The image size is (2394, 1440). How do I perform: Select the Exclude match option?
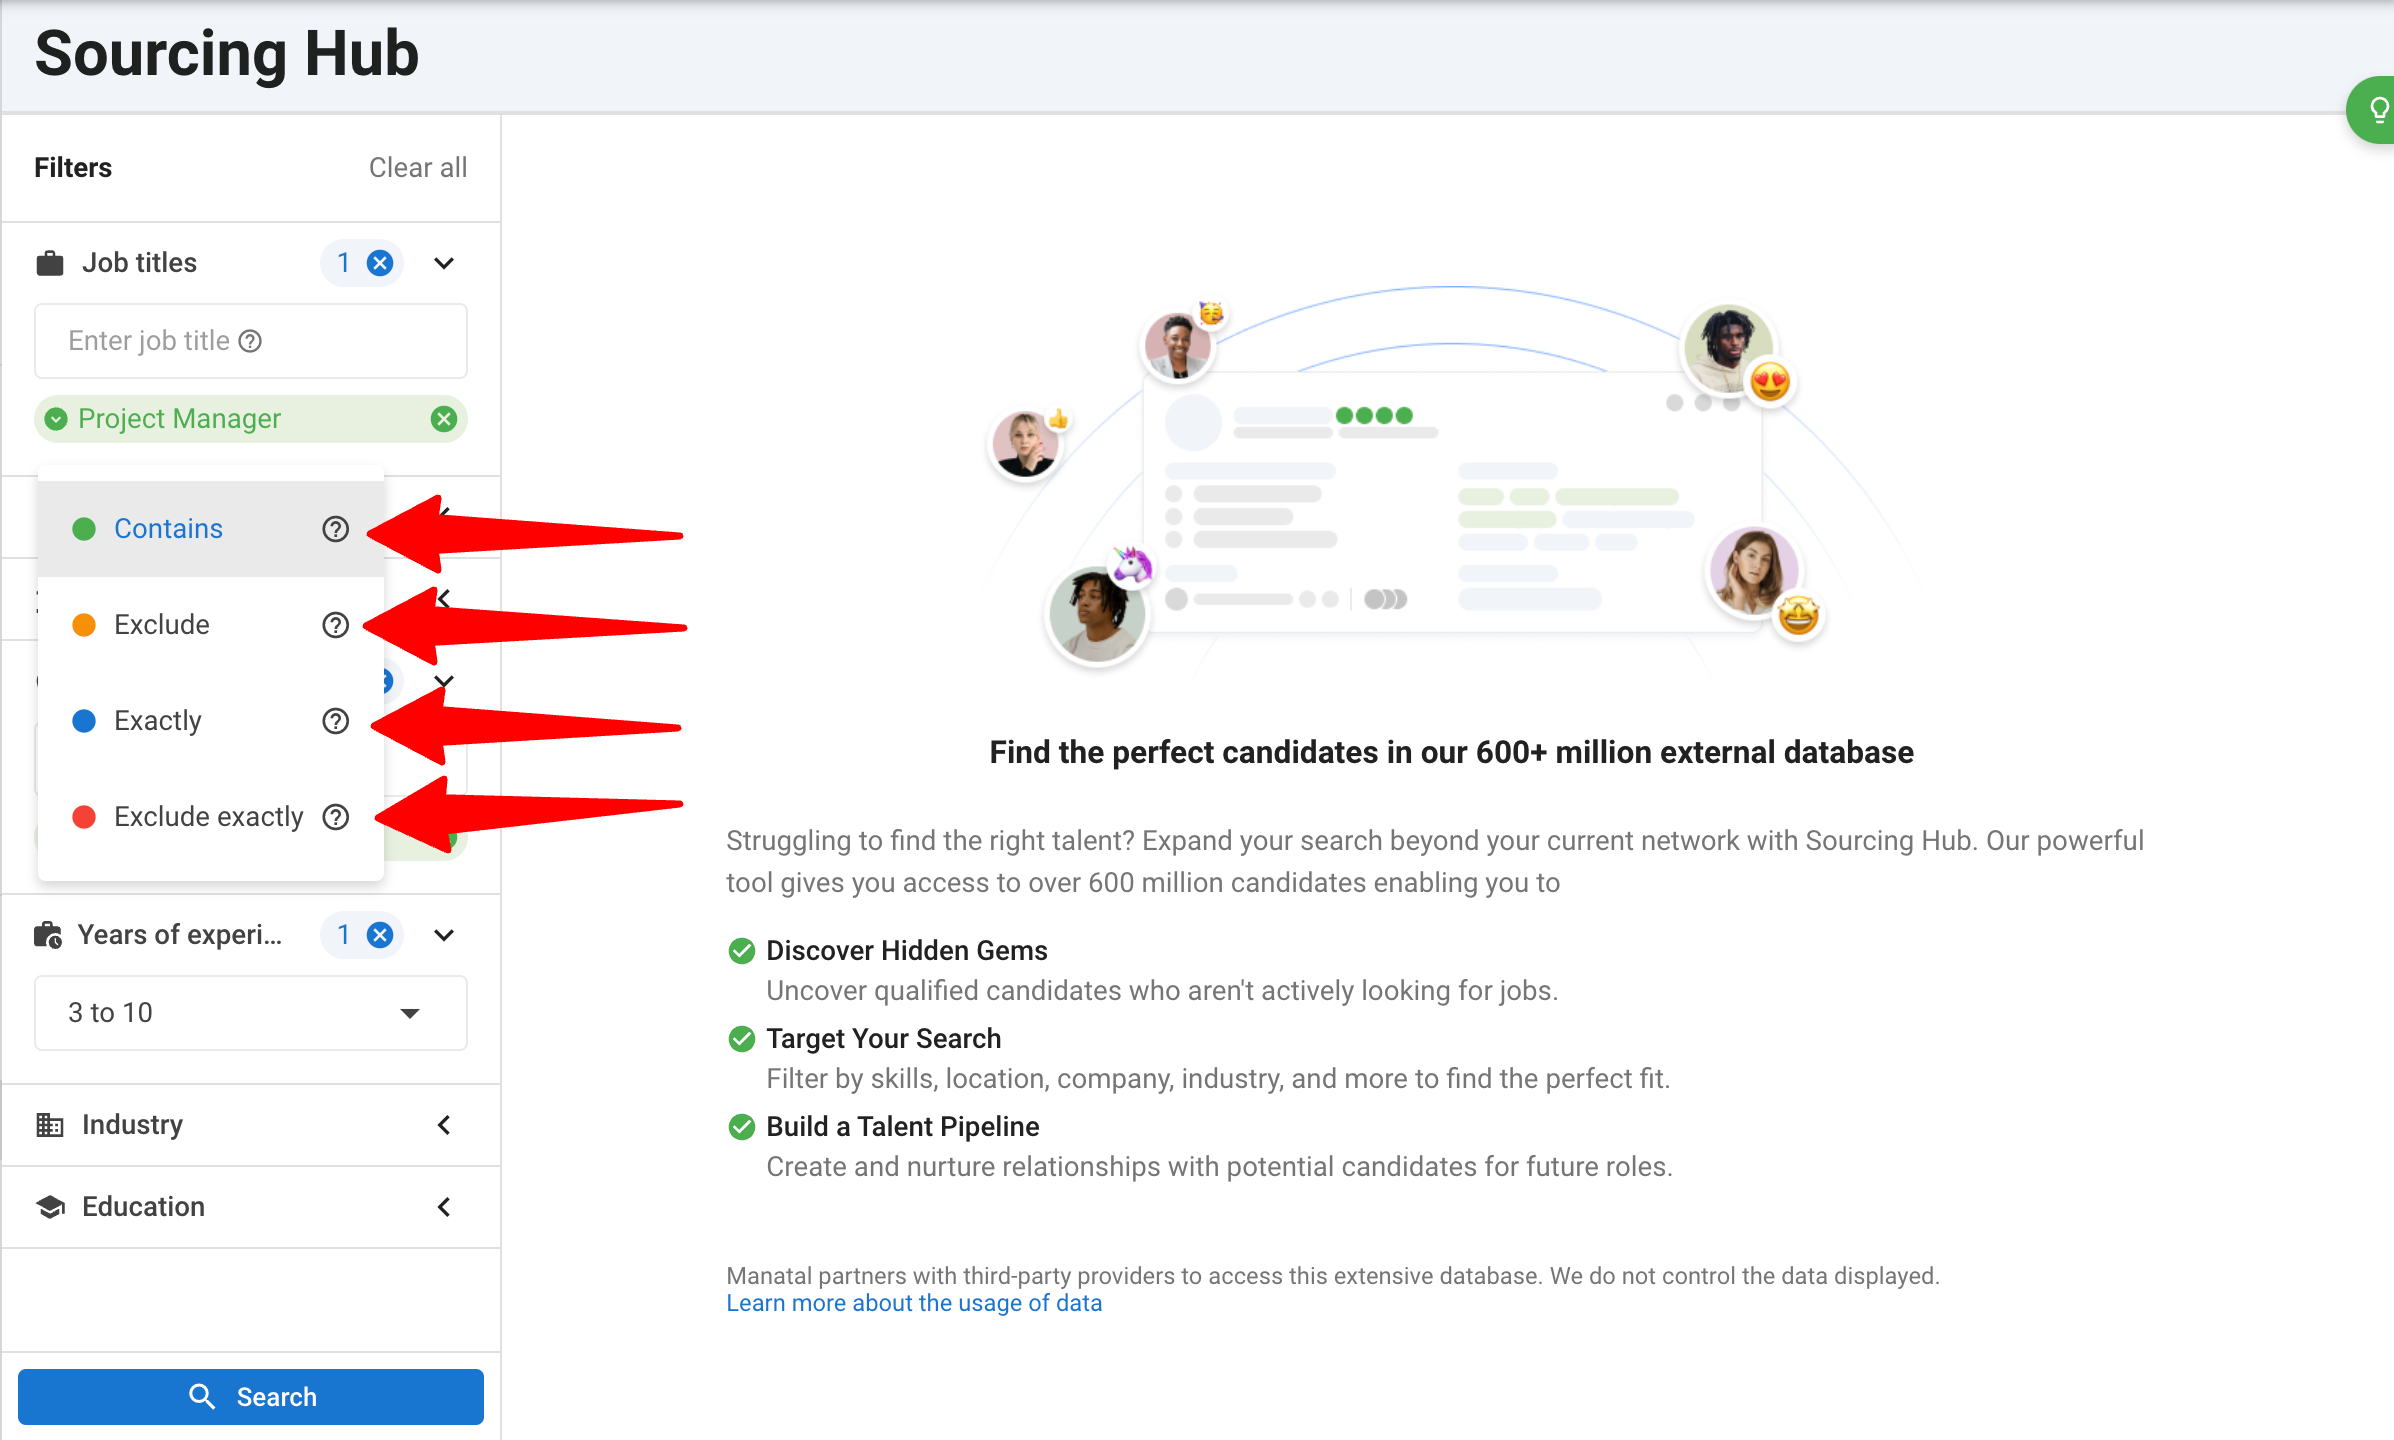162,625
